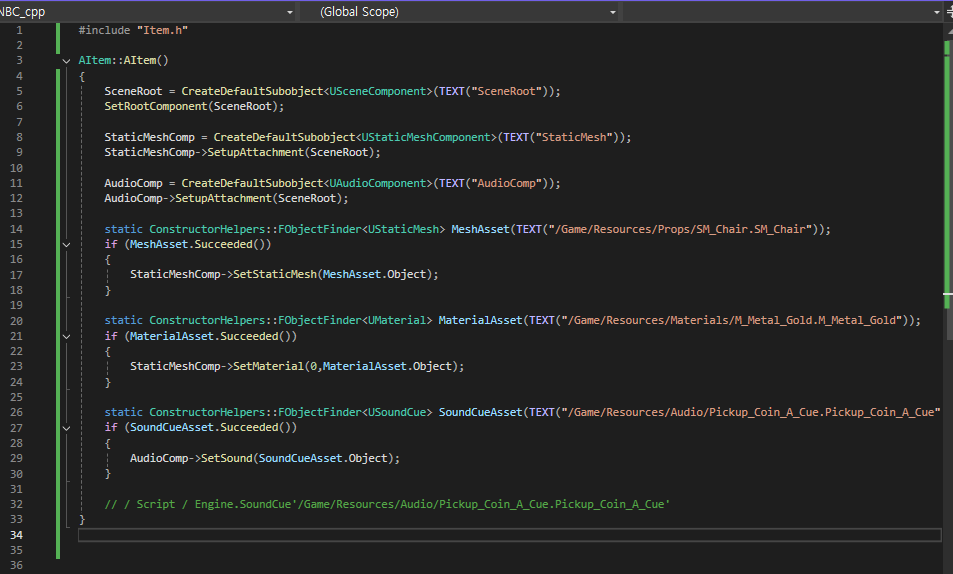Click UStaticMesh type on line 14
This screenshot has width=953, height=574.
tap(404, 229)
